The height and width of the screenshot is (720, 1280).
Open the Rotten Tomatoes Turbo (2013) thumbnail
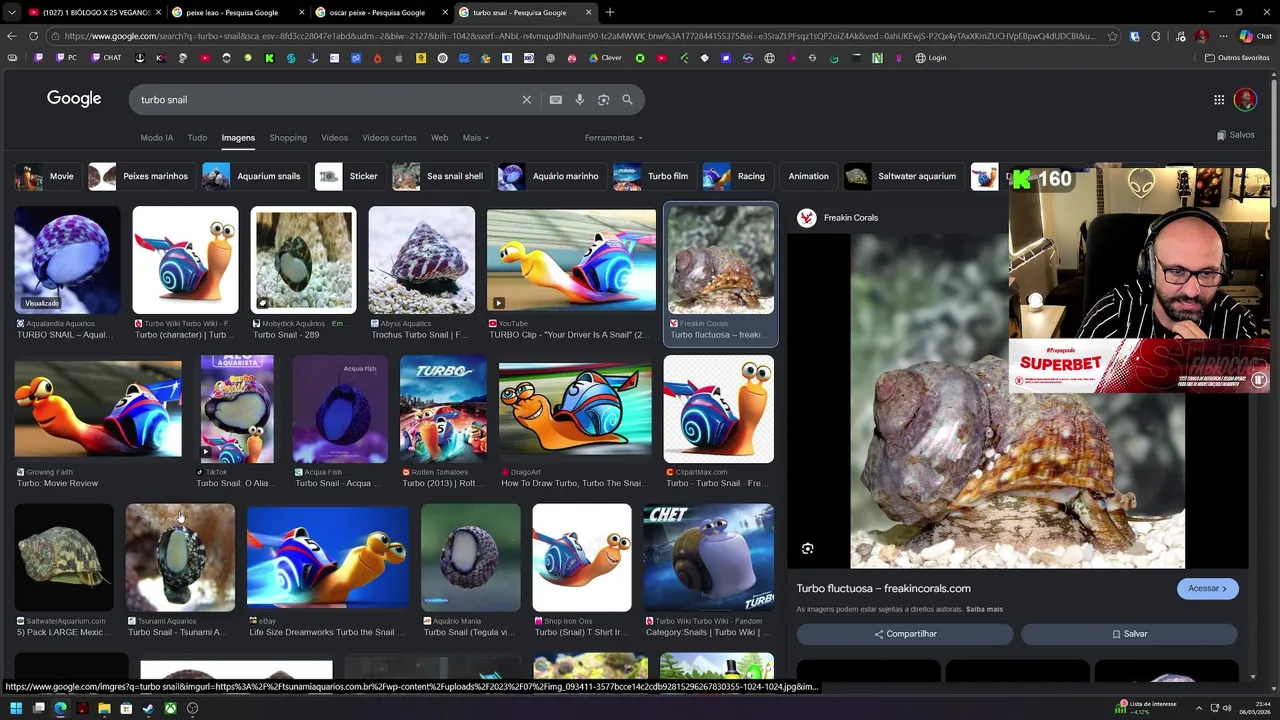click(x=443, y=409)
